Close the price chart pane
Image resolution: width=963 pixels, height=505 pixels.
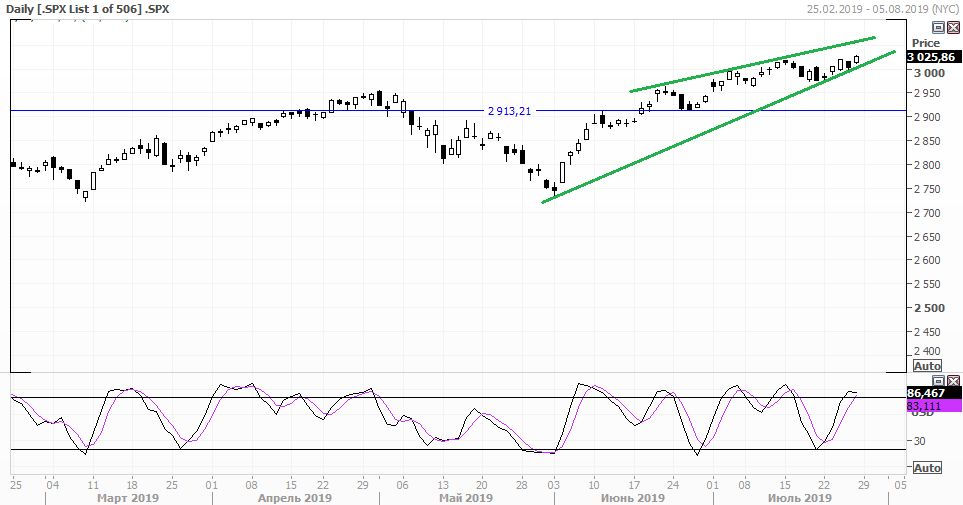click(x=953, y=27)
